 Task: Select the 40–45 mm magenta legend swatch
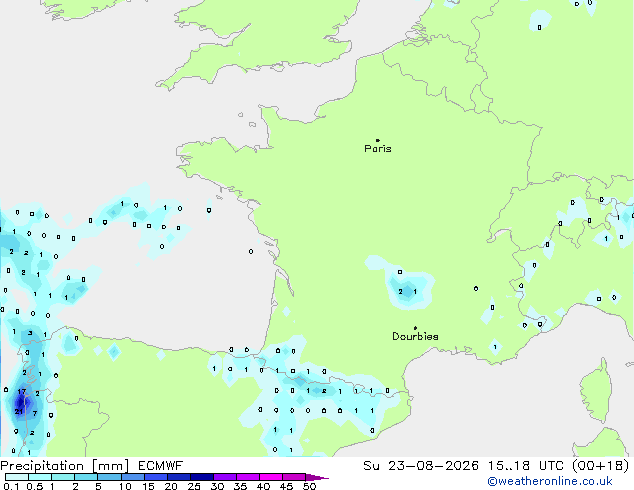pos(271,477)
